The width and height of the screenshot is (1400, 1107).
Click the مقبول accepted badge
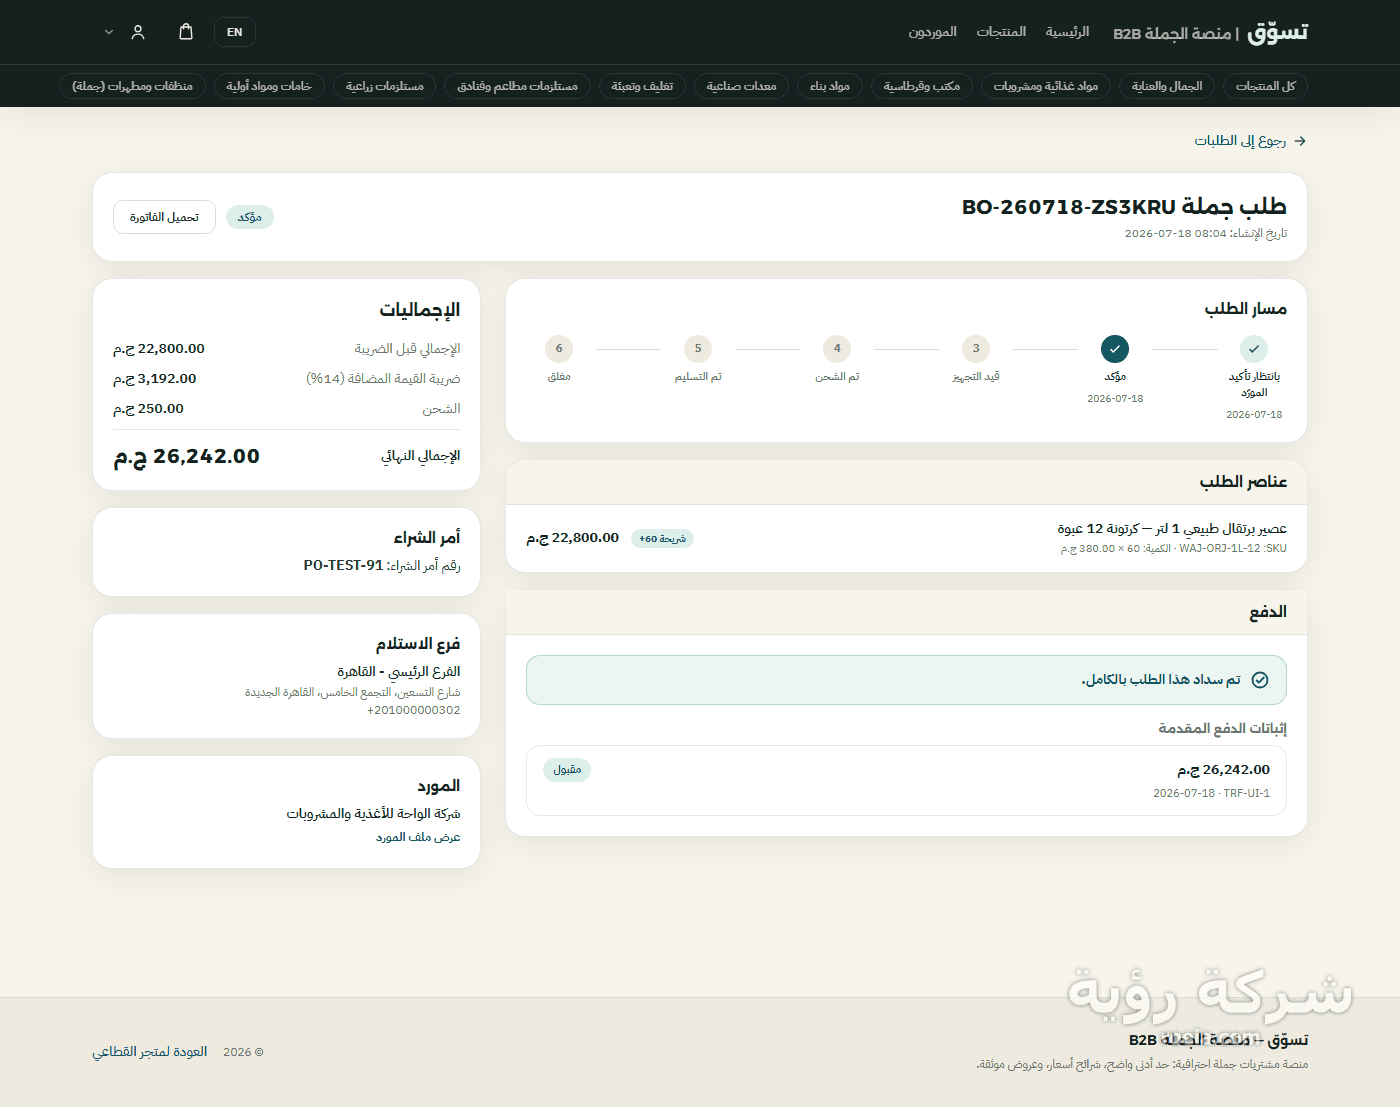pos(567,770)
